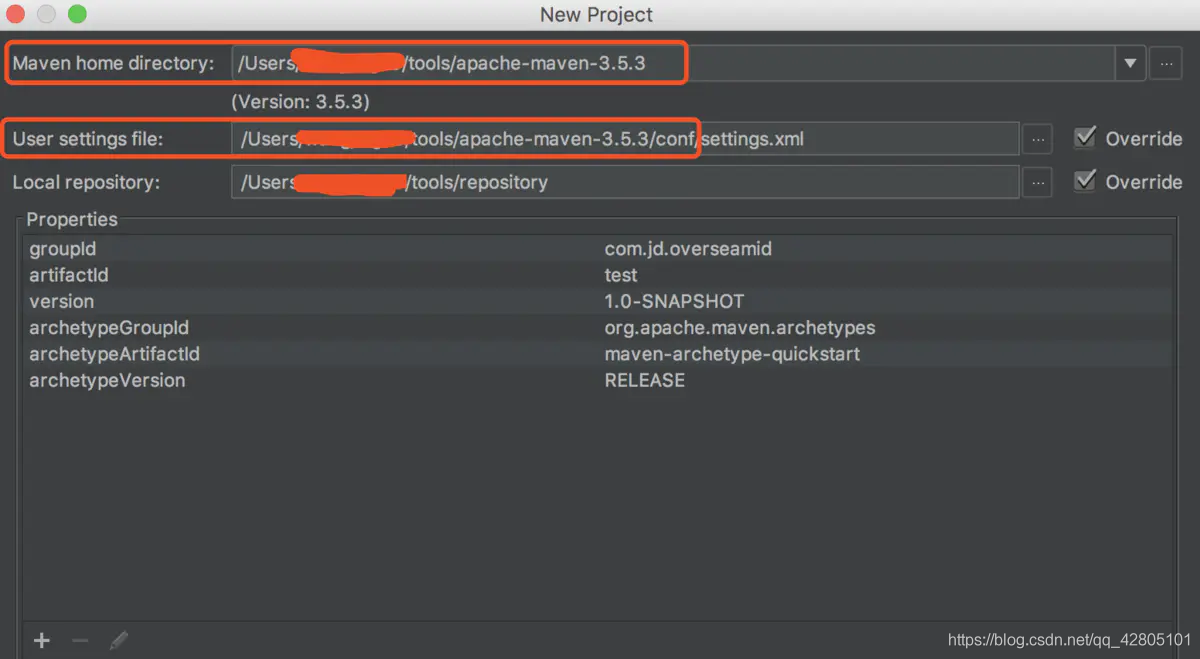Browse for the user settings file
The image size is (1200, 659).
pyautogui.click(x=1037, y=138)
